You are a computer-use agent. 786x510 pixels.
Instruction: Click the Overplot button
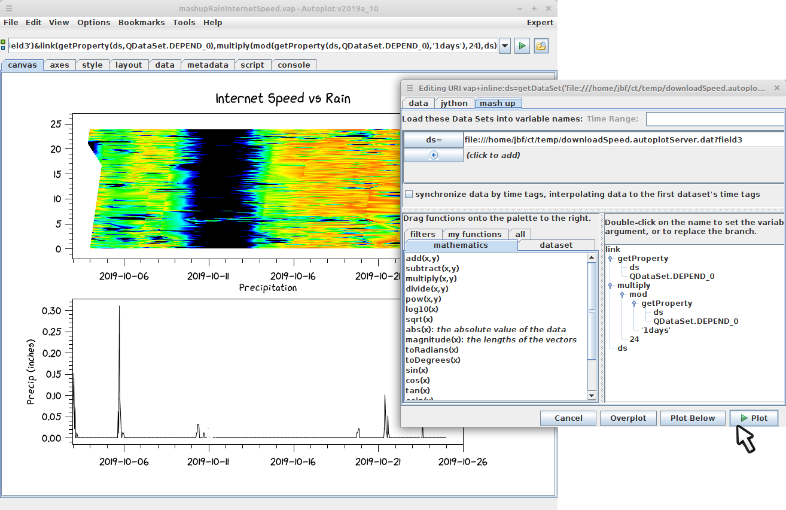(x=628, y=418)
